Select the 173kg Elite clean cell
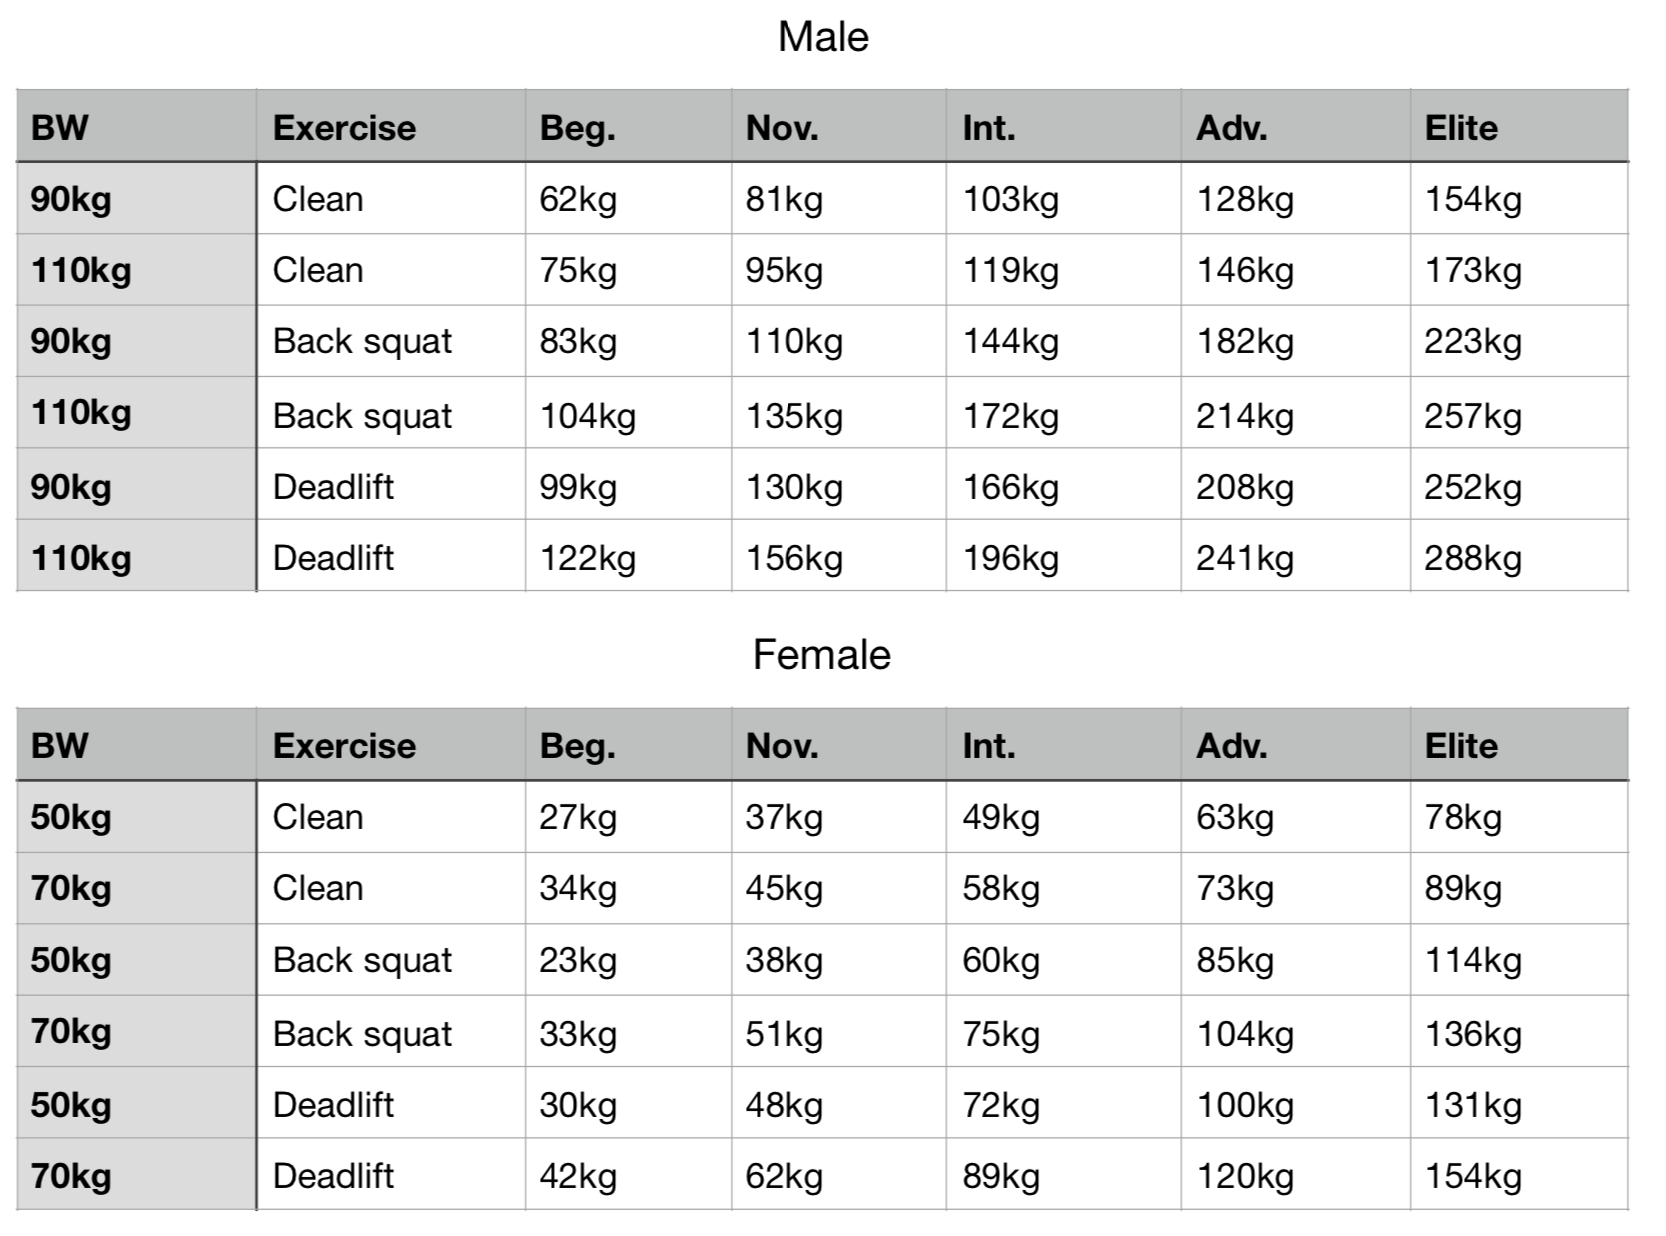The height and width of the screenshot is (1236, 1666). click(x=1519, y=270)
